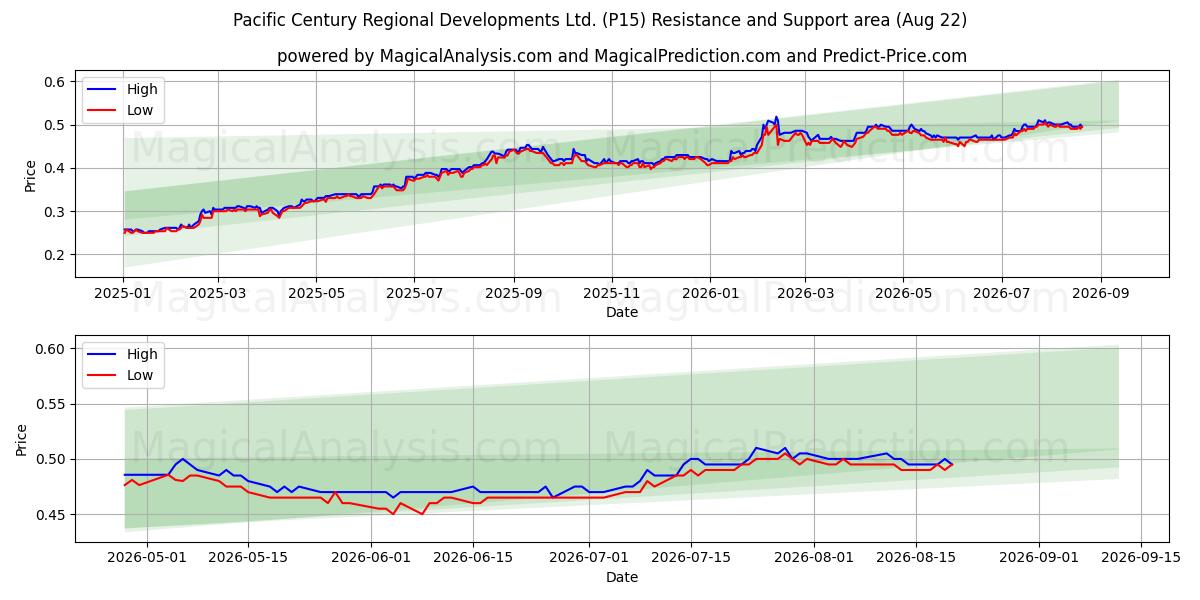The image size is (1200, 600).
Task: Click the top chart x-axis label 2025-11
Action: (612, 295)
